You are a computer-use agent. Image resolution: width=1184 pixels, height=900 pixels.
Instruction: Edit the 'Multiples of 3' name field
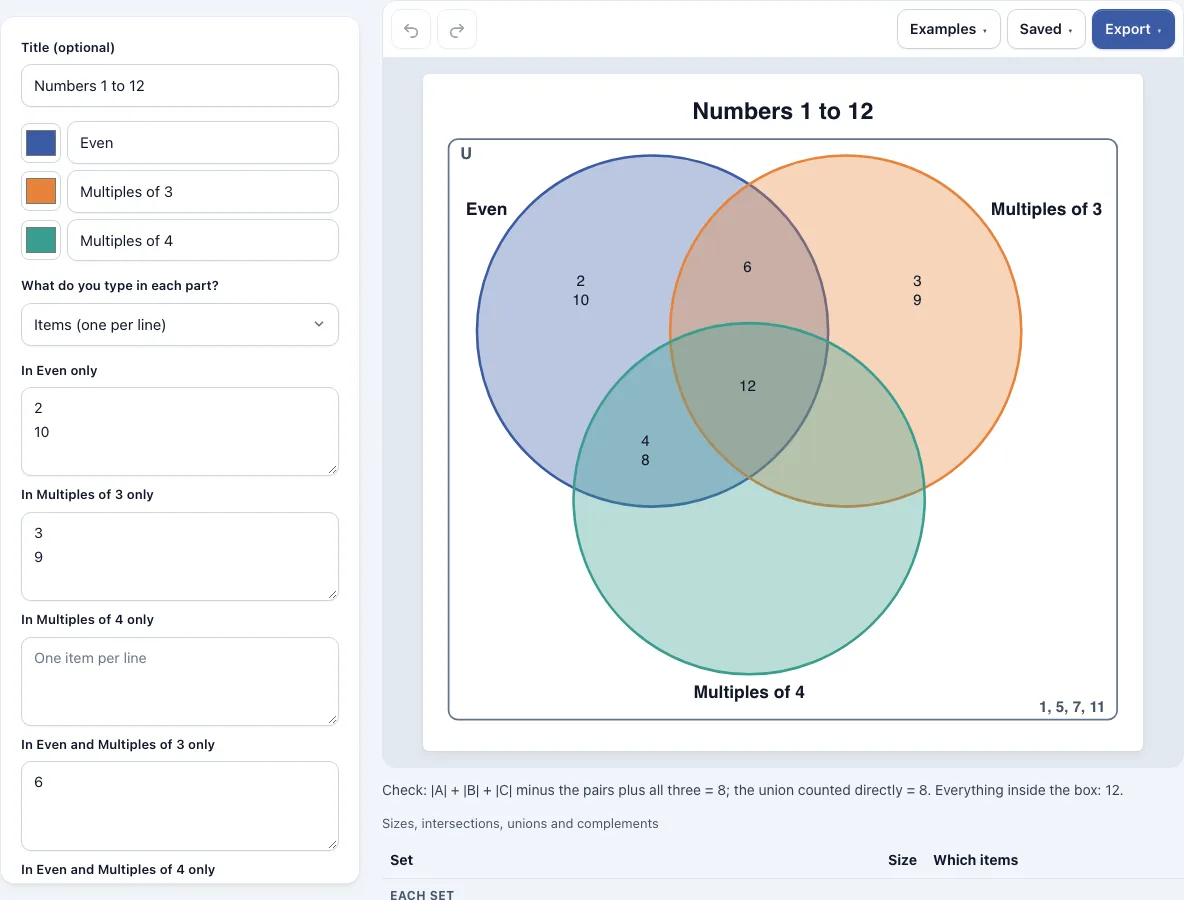[x=202, y=192]
